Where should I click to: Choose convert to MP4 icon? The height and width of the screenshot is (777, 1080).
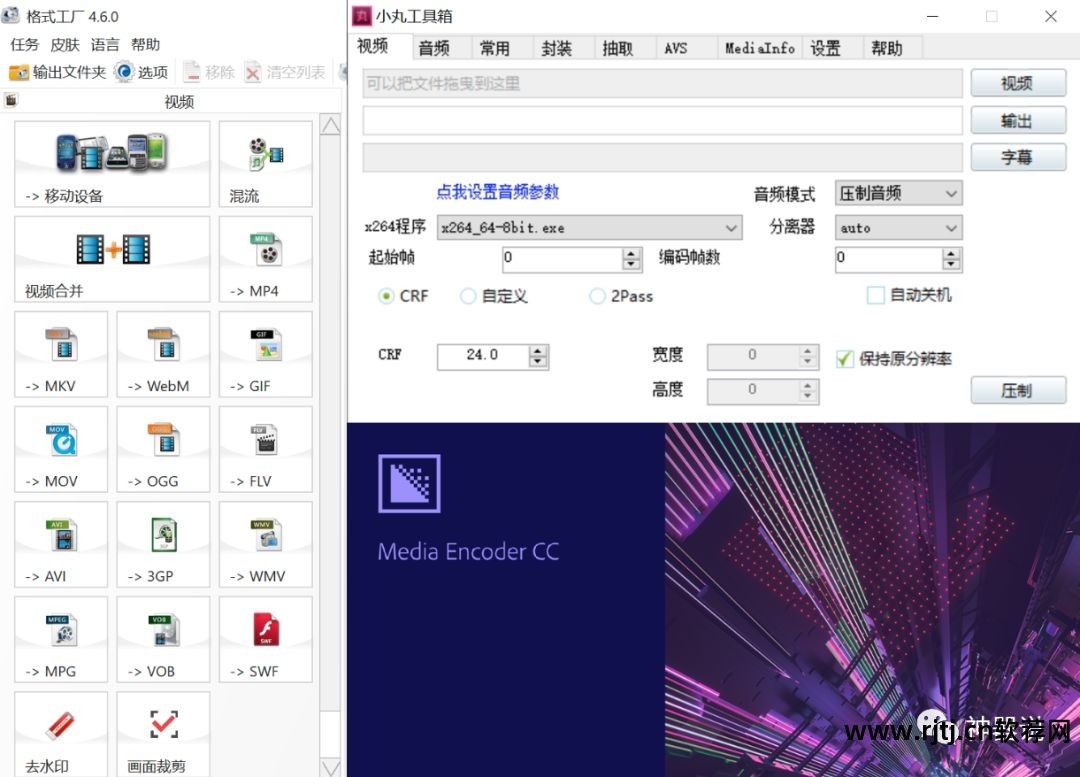tap(265, 259)
